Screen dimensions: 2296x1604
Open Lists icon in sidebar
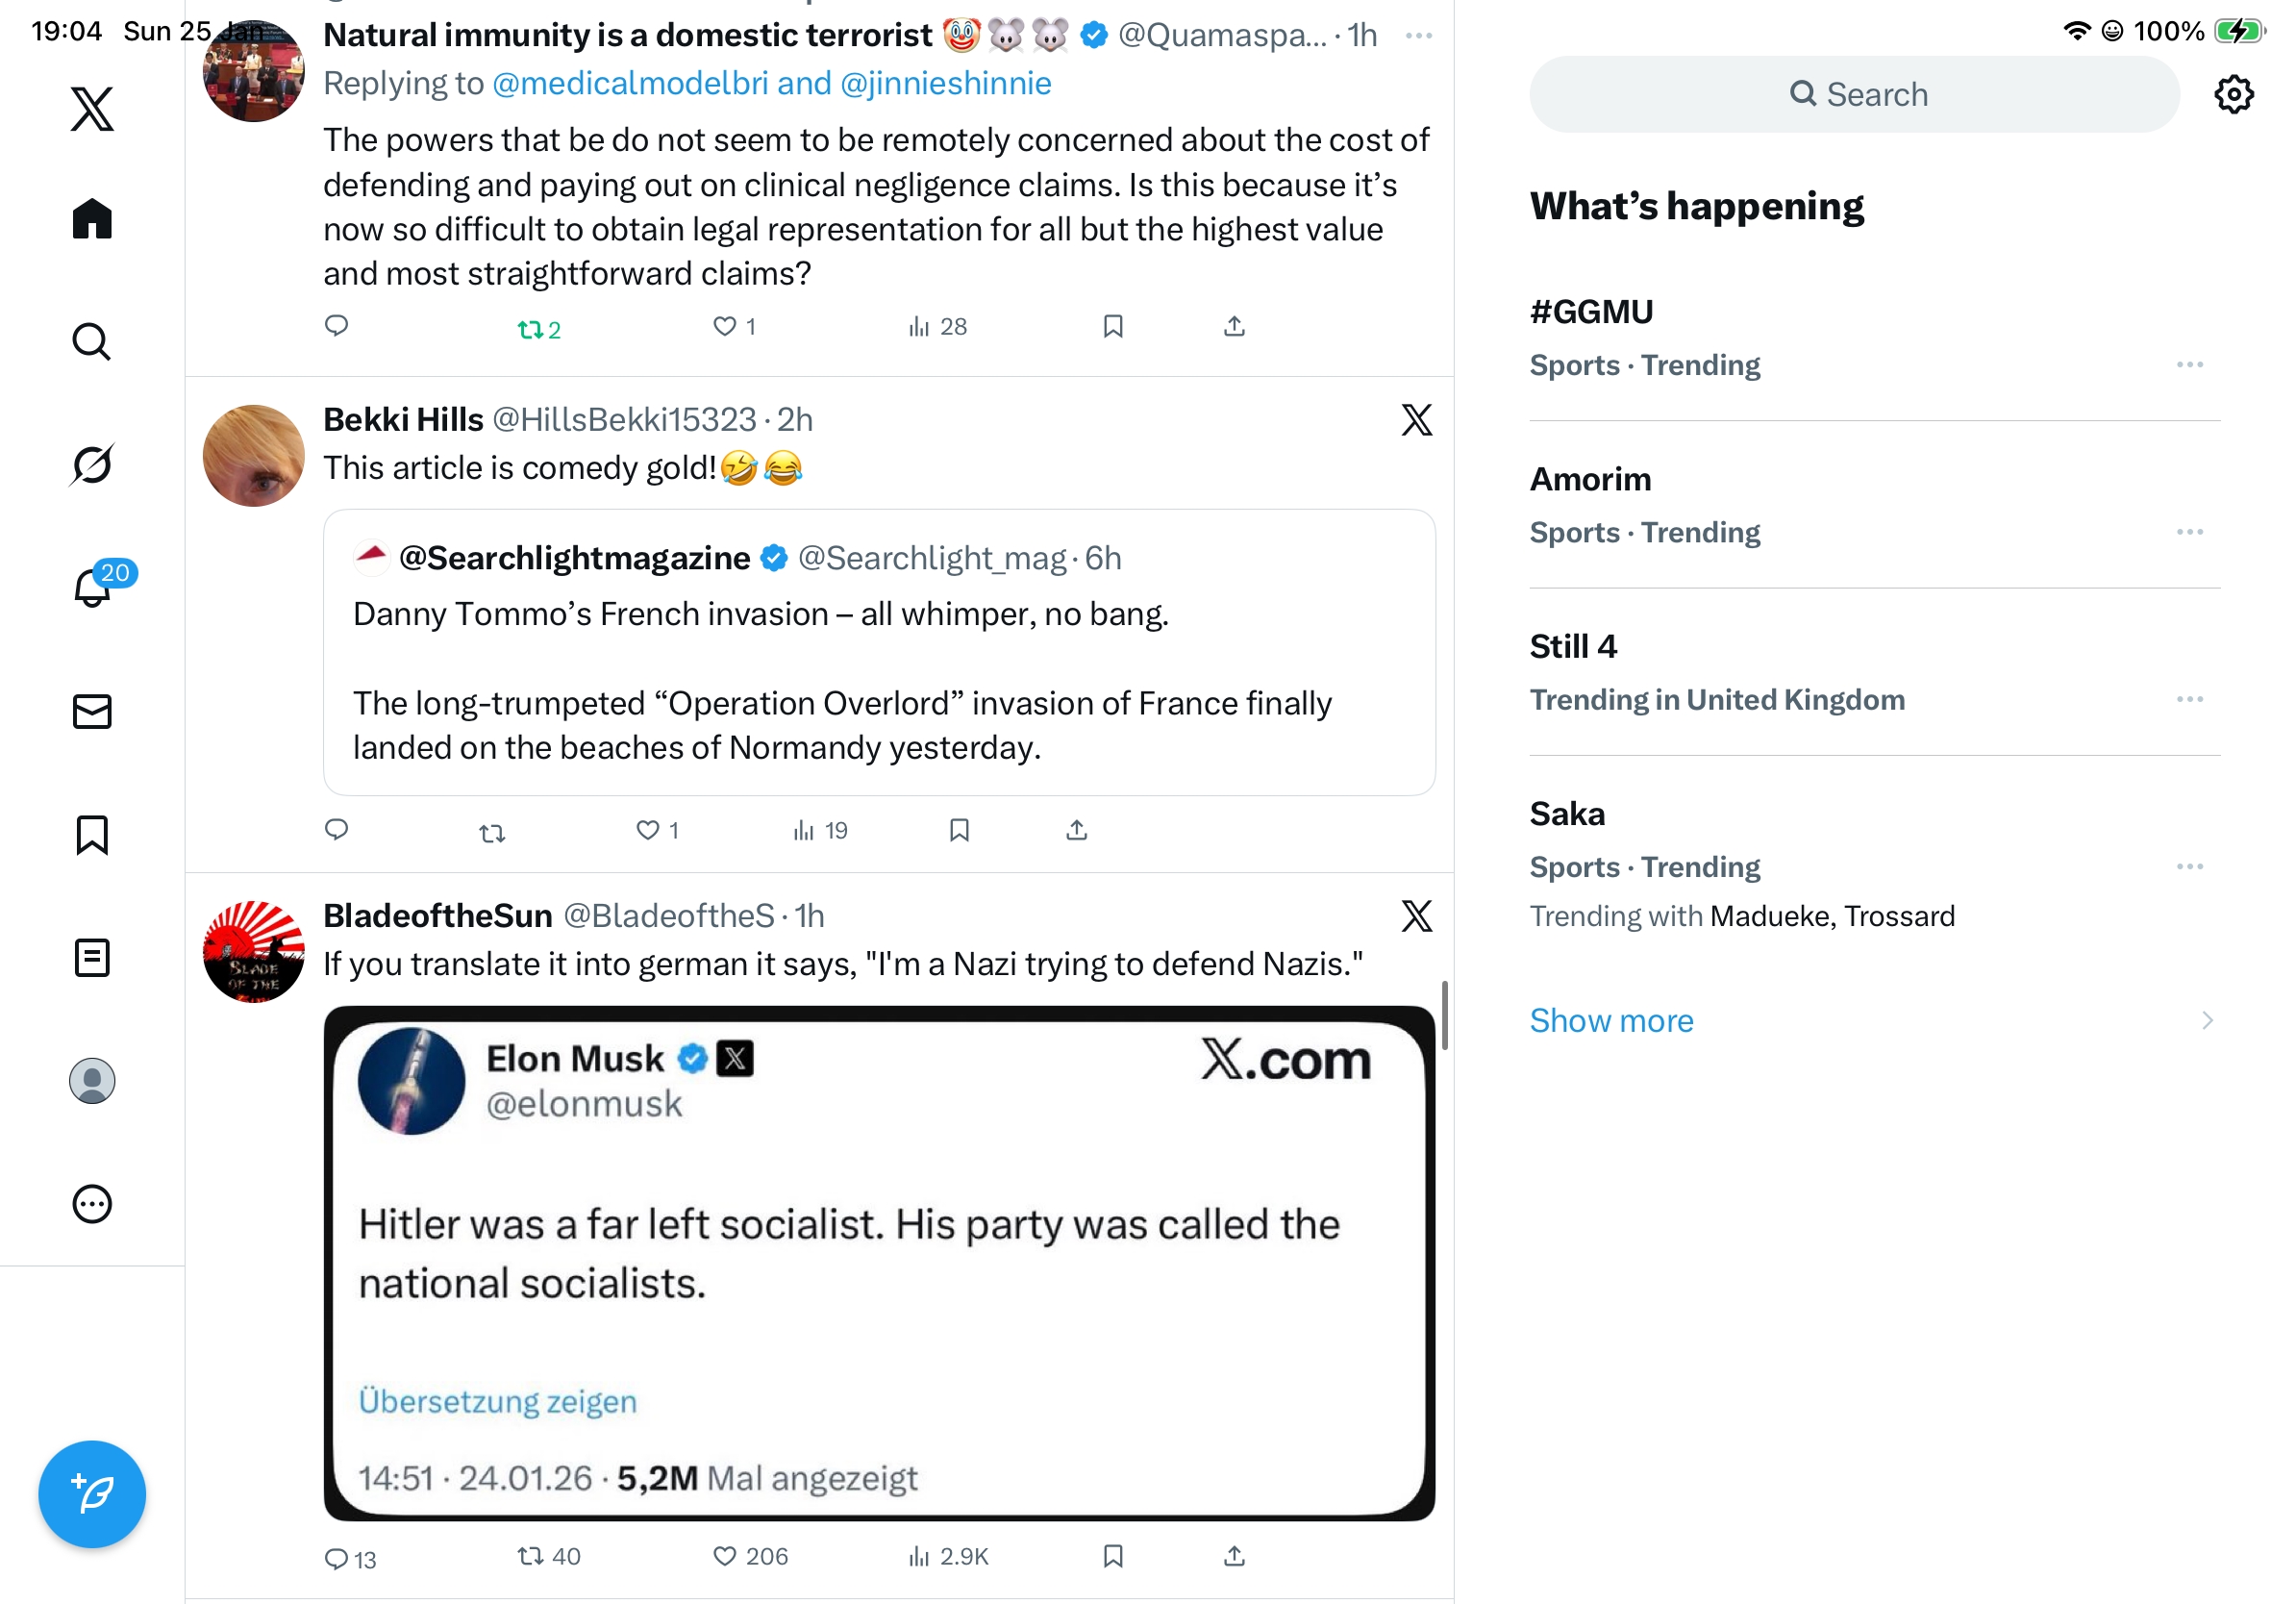[x=92, y=957]
